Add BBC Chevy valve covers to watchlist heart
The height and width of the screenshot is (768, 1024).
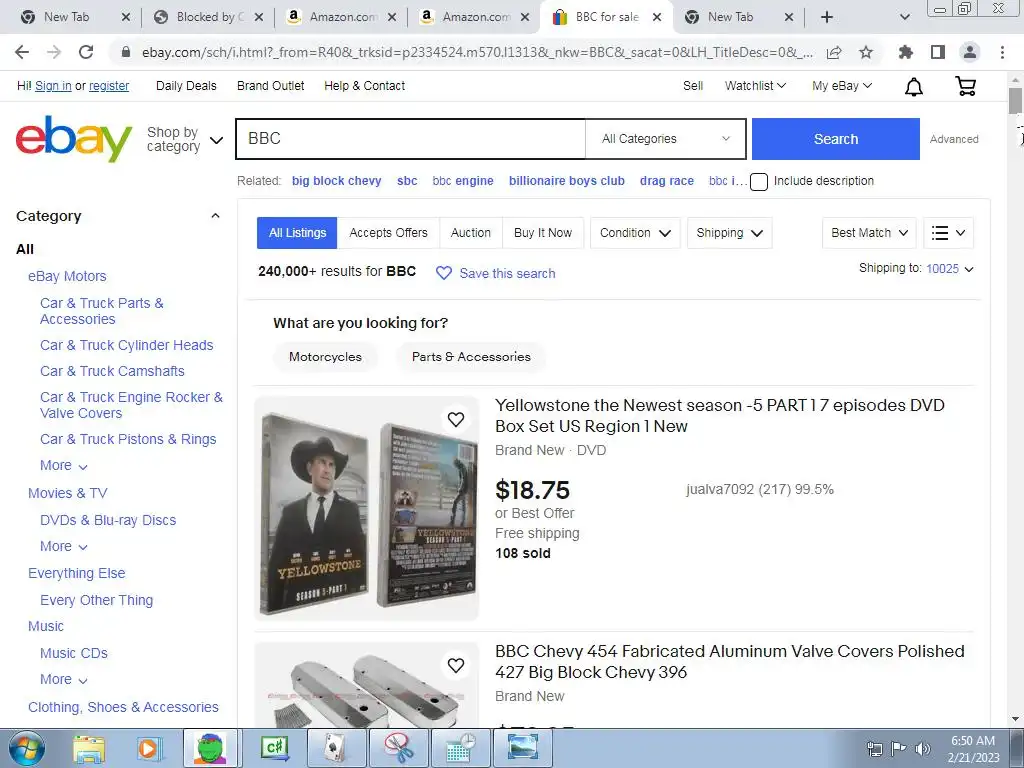coord(456,665)
